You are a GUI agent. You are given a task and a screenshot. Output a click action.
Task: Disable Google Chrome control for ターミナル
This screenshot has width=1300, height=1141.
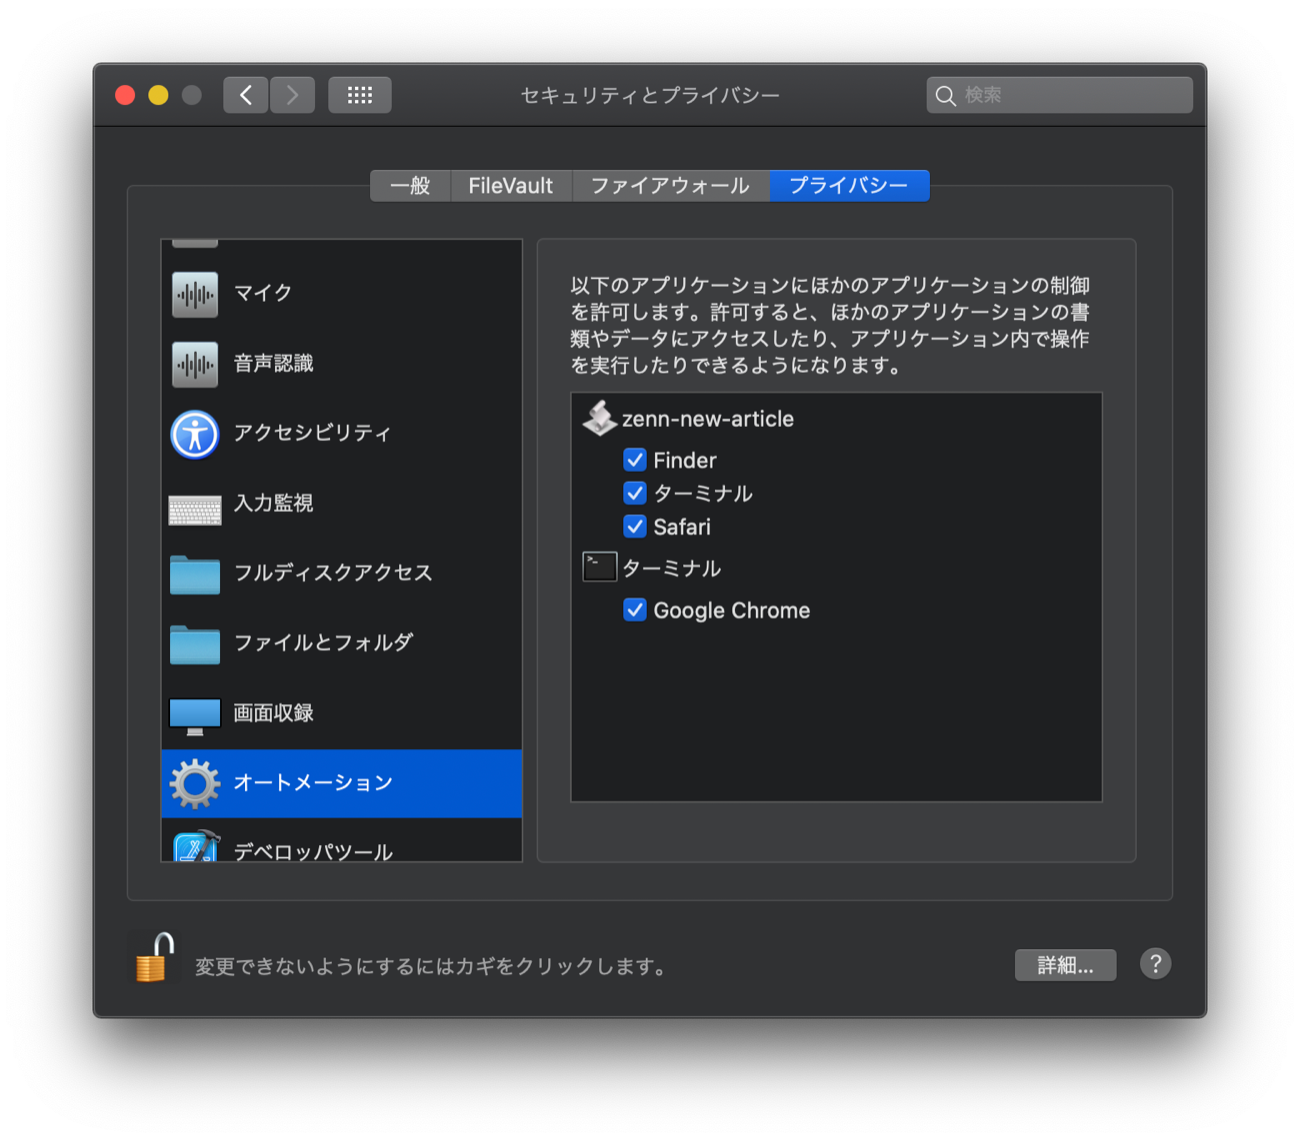[635, 610]
